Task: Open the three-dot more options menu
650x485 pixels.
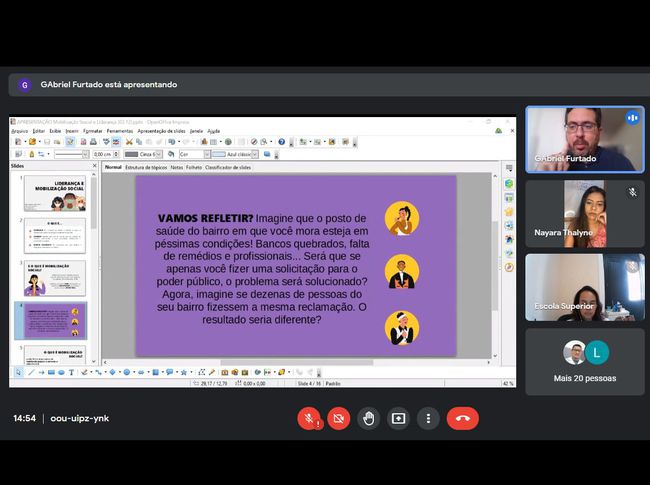Action: click(428, 418)
